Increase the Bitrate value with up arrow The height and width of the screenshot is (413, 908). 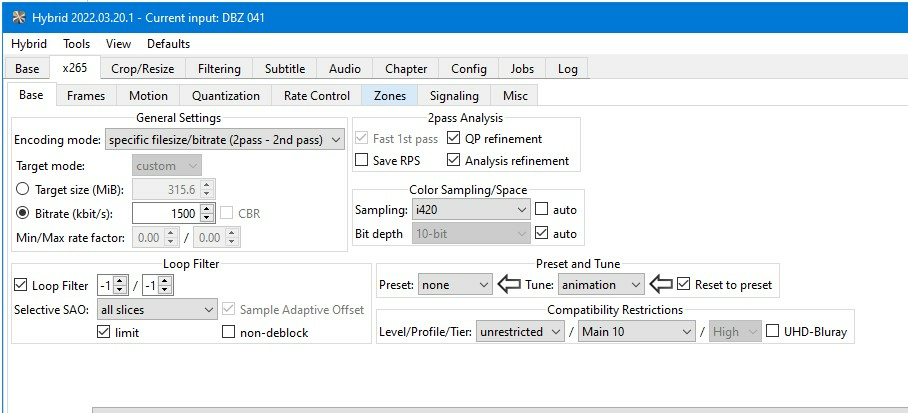point(207,209)
